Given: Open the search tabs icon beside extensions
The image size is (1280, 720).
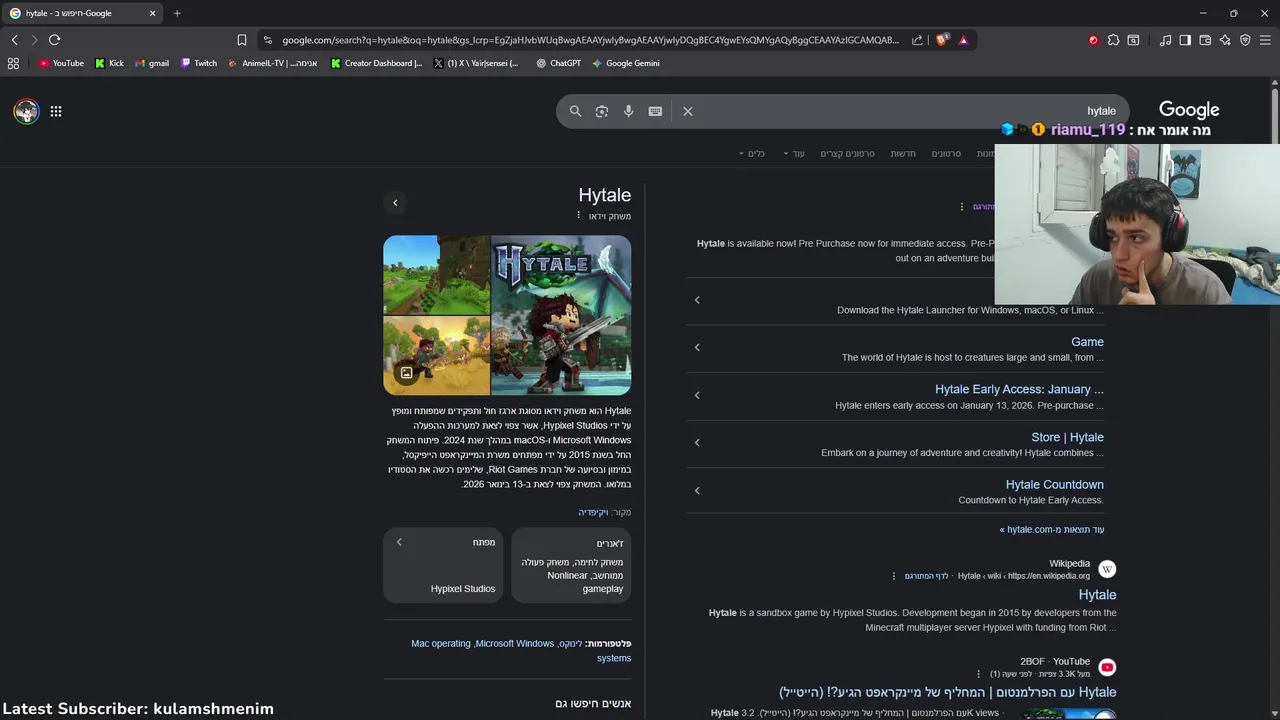Looking at the screenshot, I should (1133, 40).
